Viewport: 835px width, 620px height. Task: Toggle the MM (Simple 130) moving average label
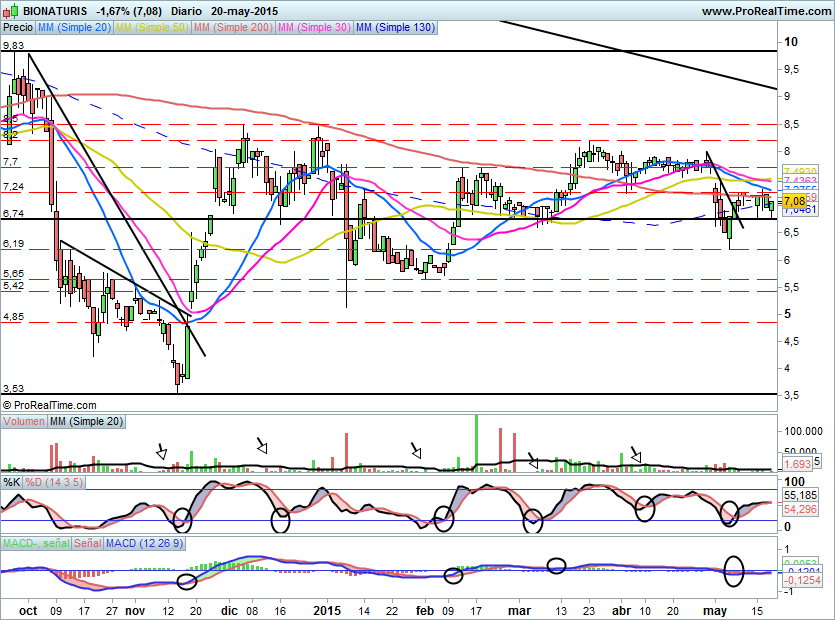395,27
